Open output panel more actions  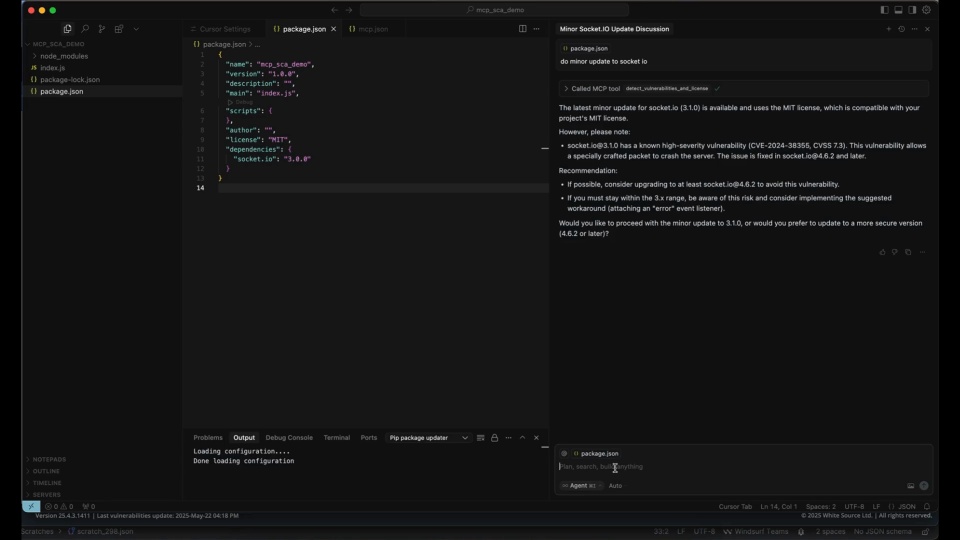point(508,438)
